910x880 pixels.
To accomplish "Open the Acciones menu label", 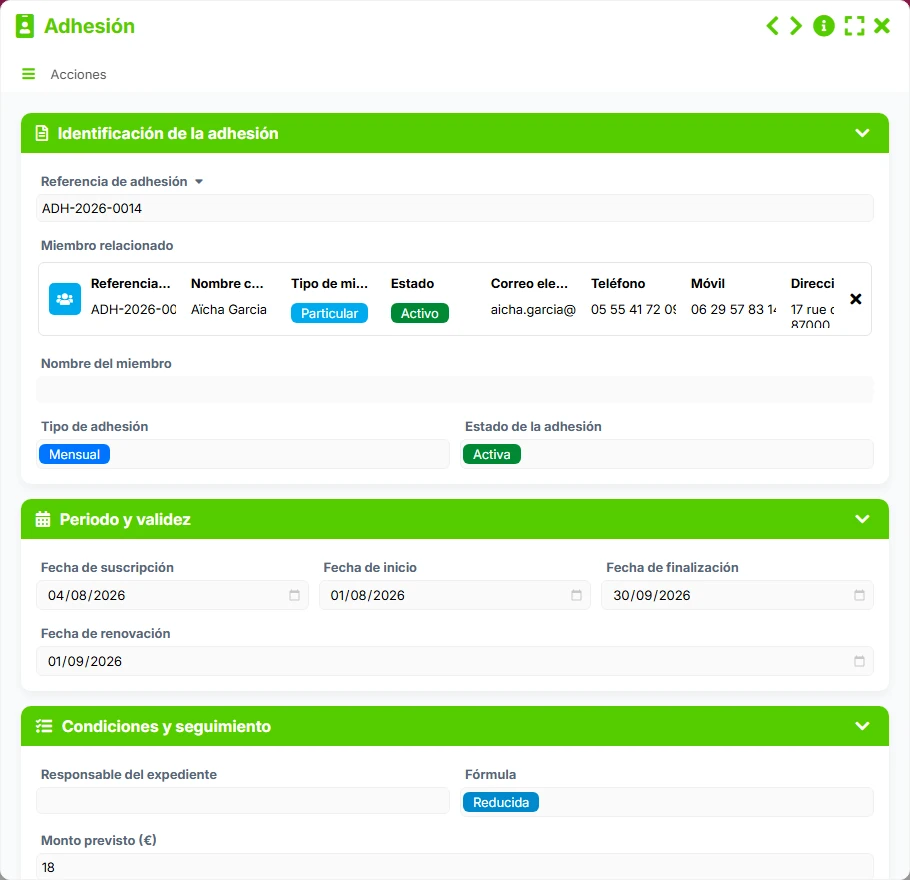I will (x=78, y=74).
